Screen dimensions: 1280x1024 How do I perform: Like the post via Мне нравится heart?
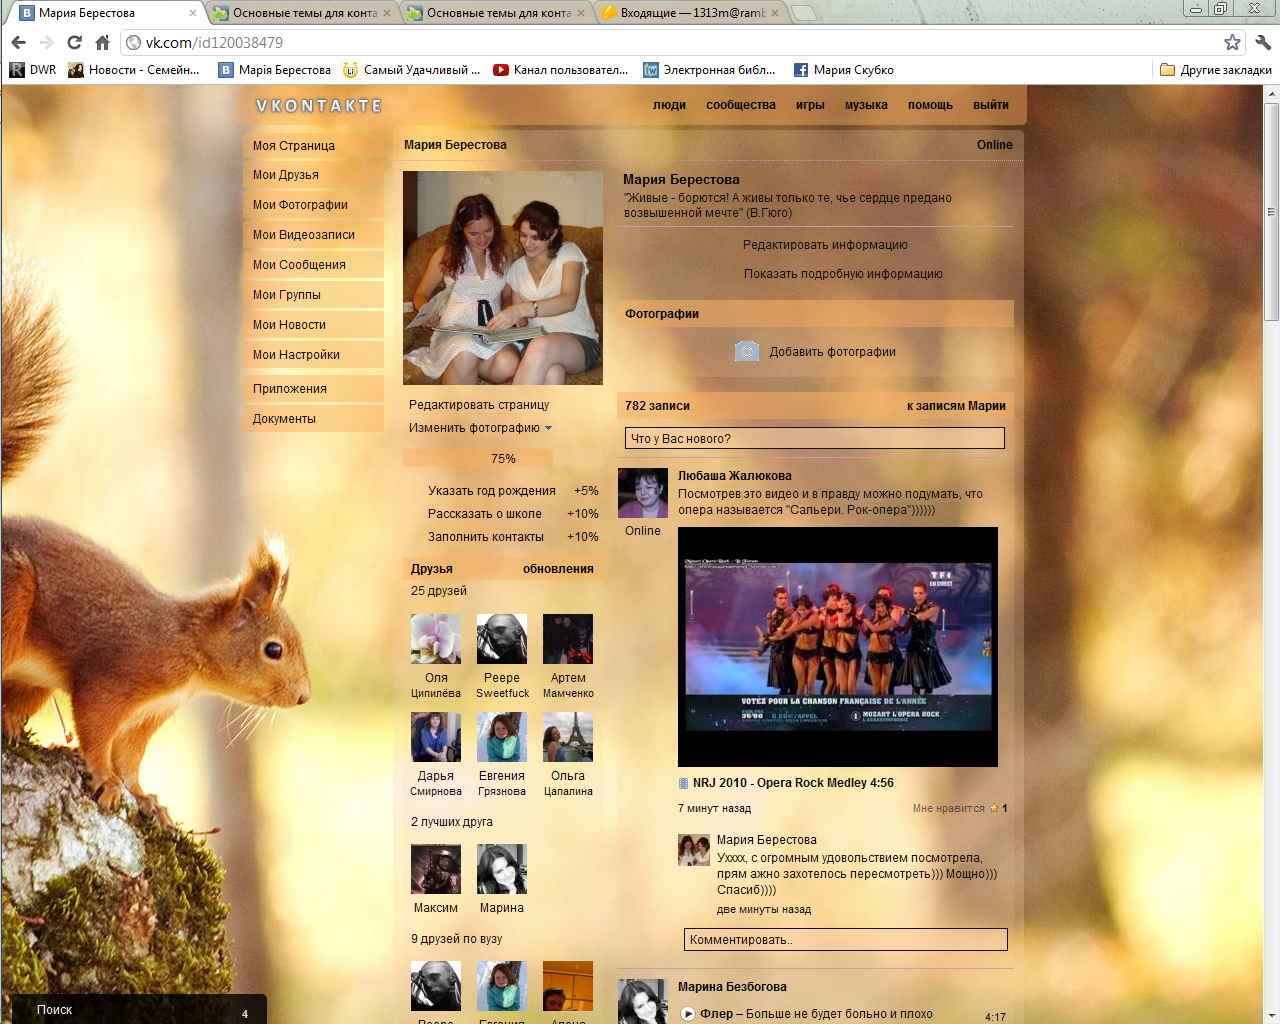pos(994,808)
